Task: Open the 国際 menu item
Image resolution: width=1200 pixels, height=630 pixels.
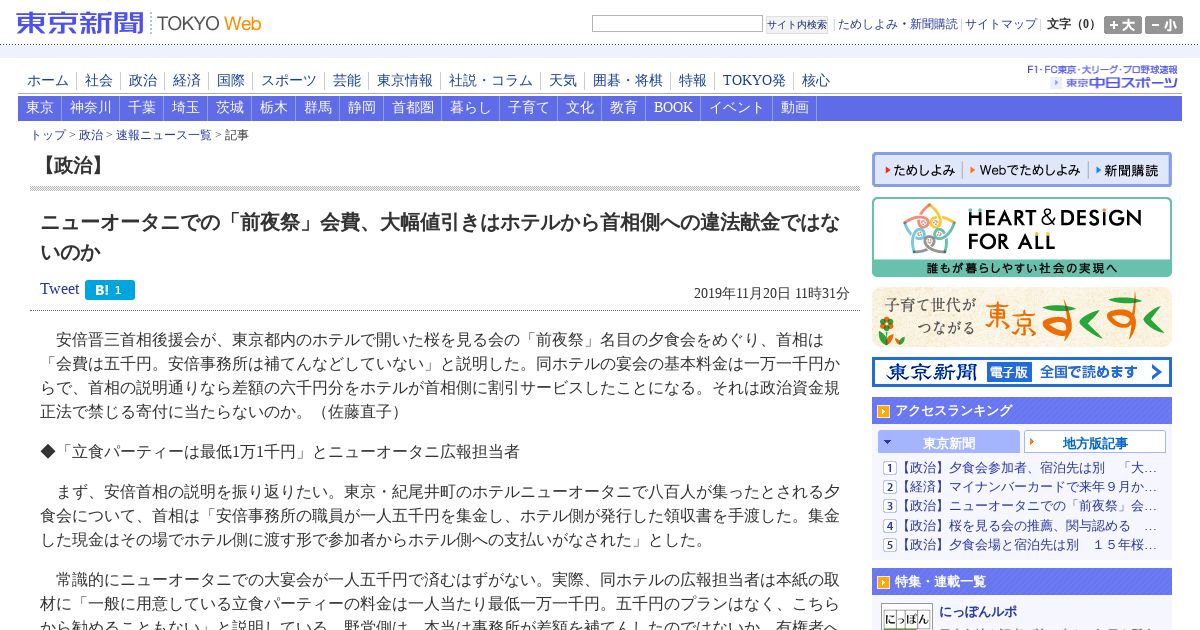Action: tap(231, 81)
